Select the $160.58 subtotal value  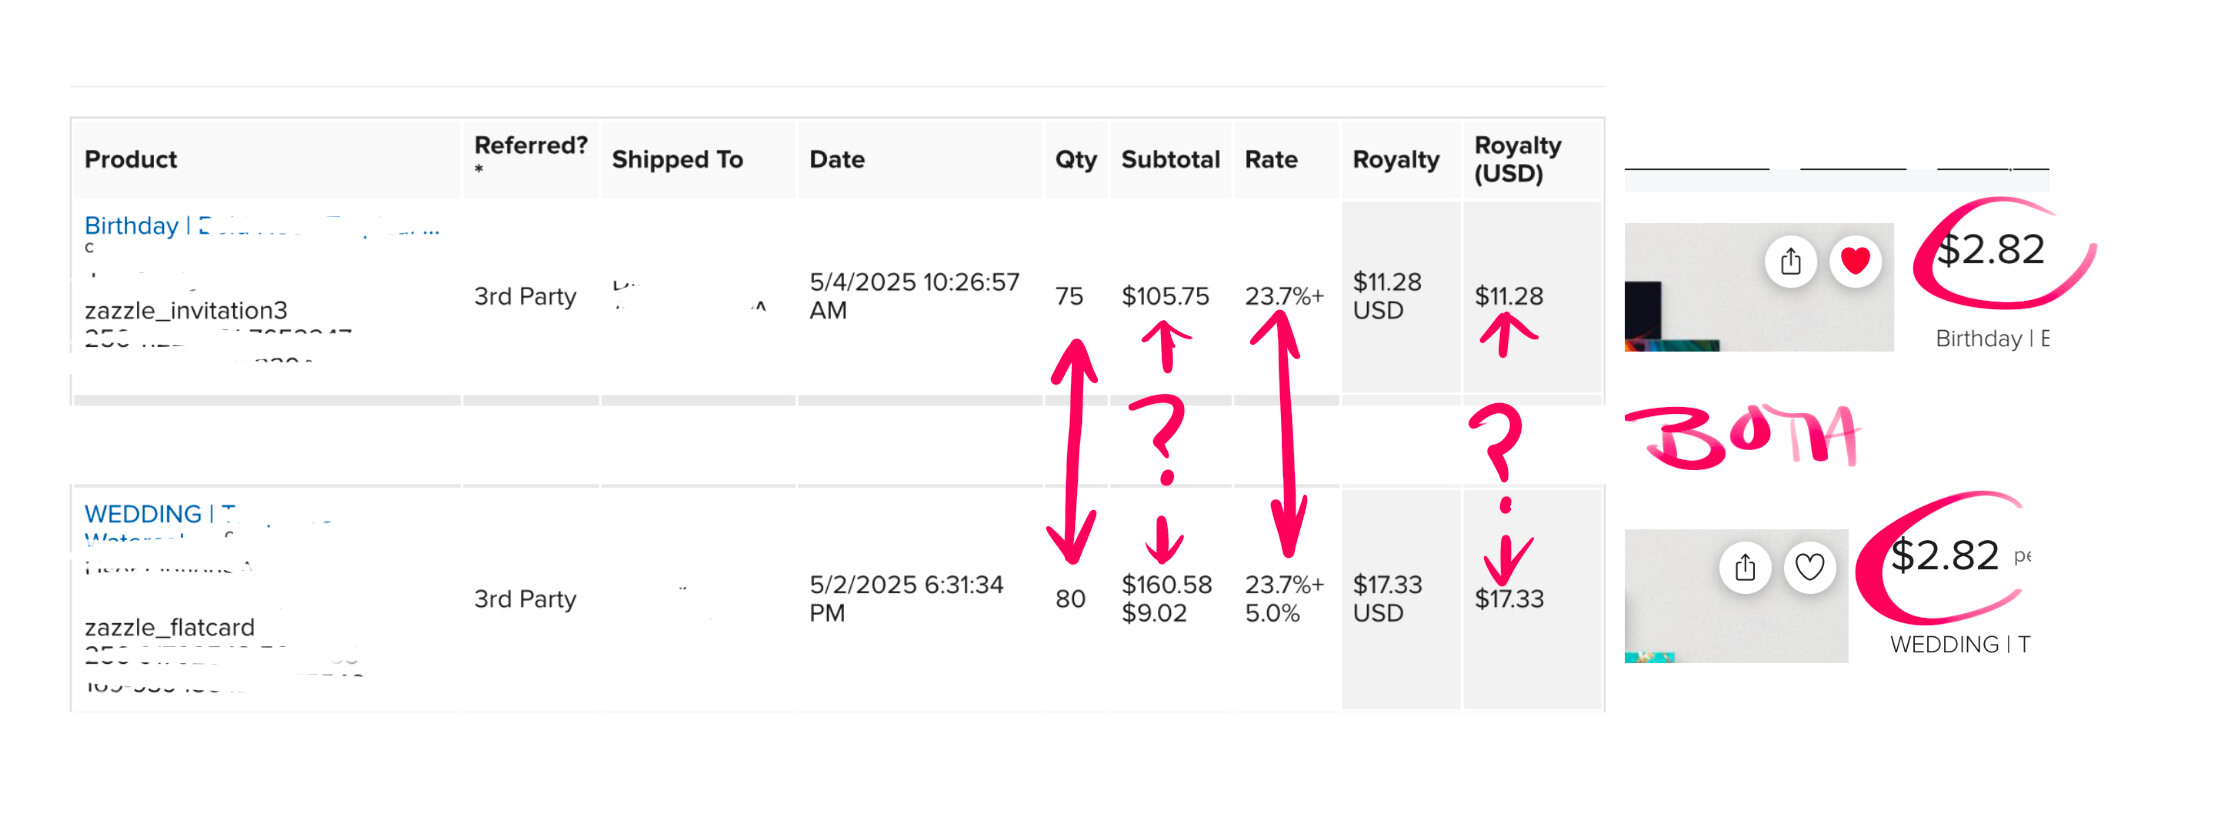1166,585
